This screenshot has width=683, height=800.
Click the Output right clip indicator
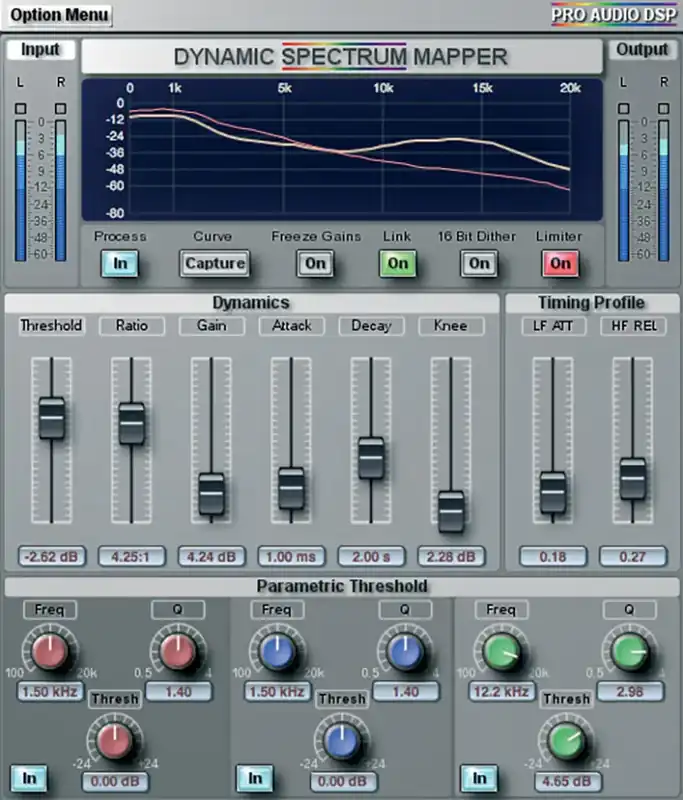tap(664, 109)
